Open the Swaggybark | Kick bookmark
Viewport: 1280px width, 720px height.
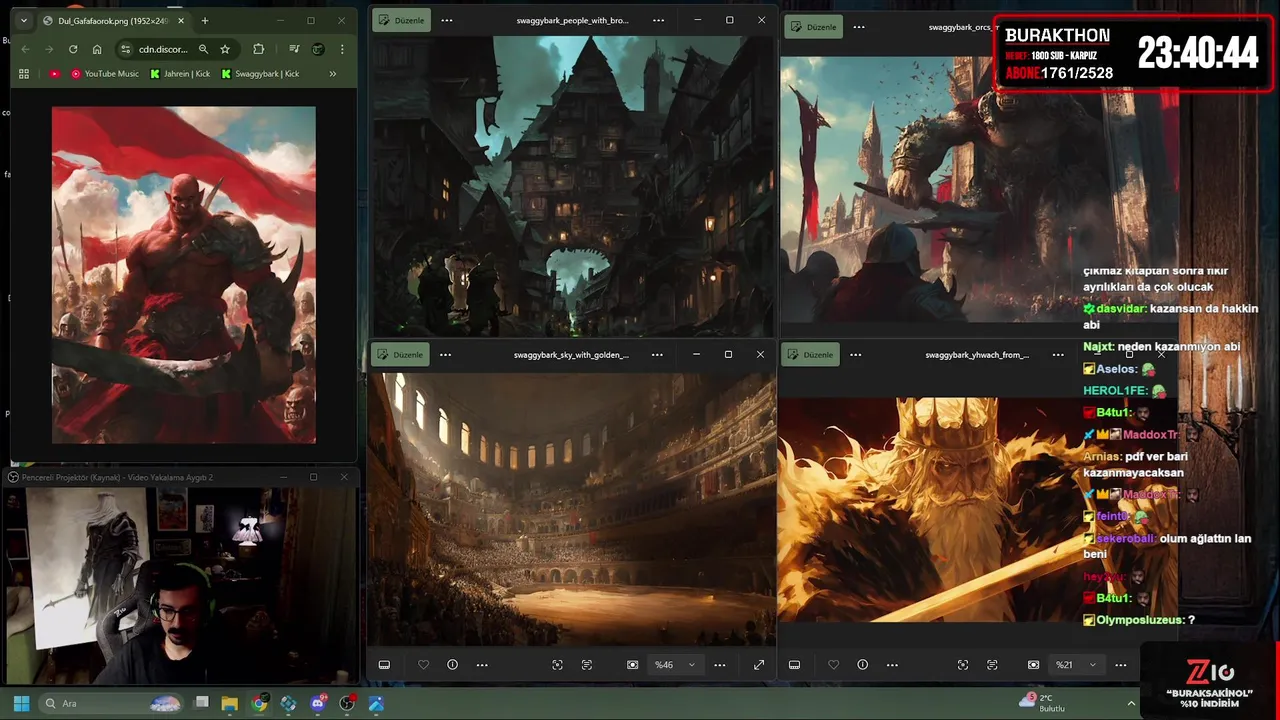(x=260, y=74)
